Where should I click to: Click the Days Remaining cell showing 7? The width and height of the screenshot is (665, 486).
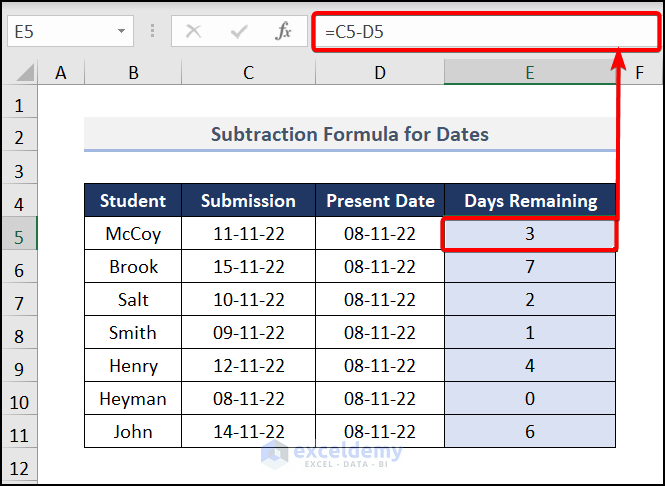530,267
